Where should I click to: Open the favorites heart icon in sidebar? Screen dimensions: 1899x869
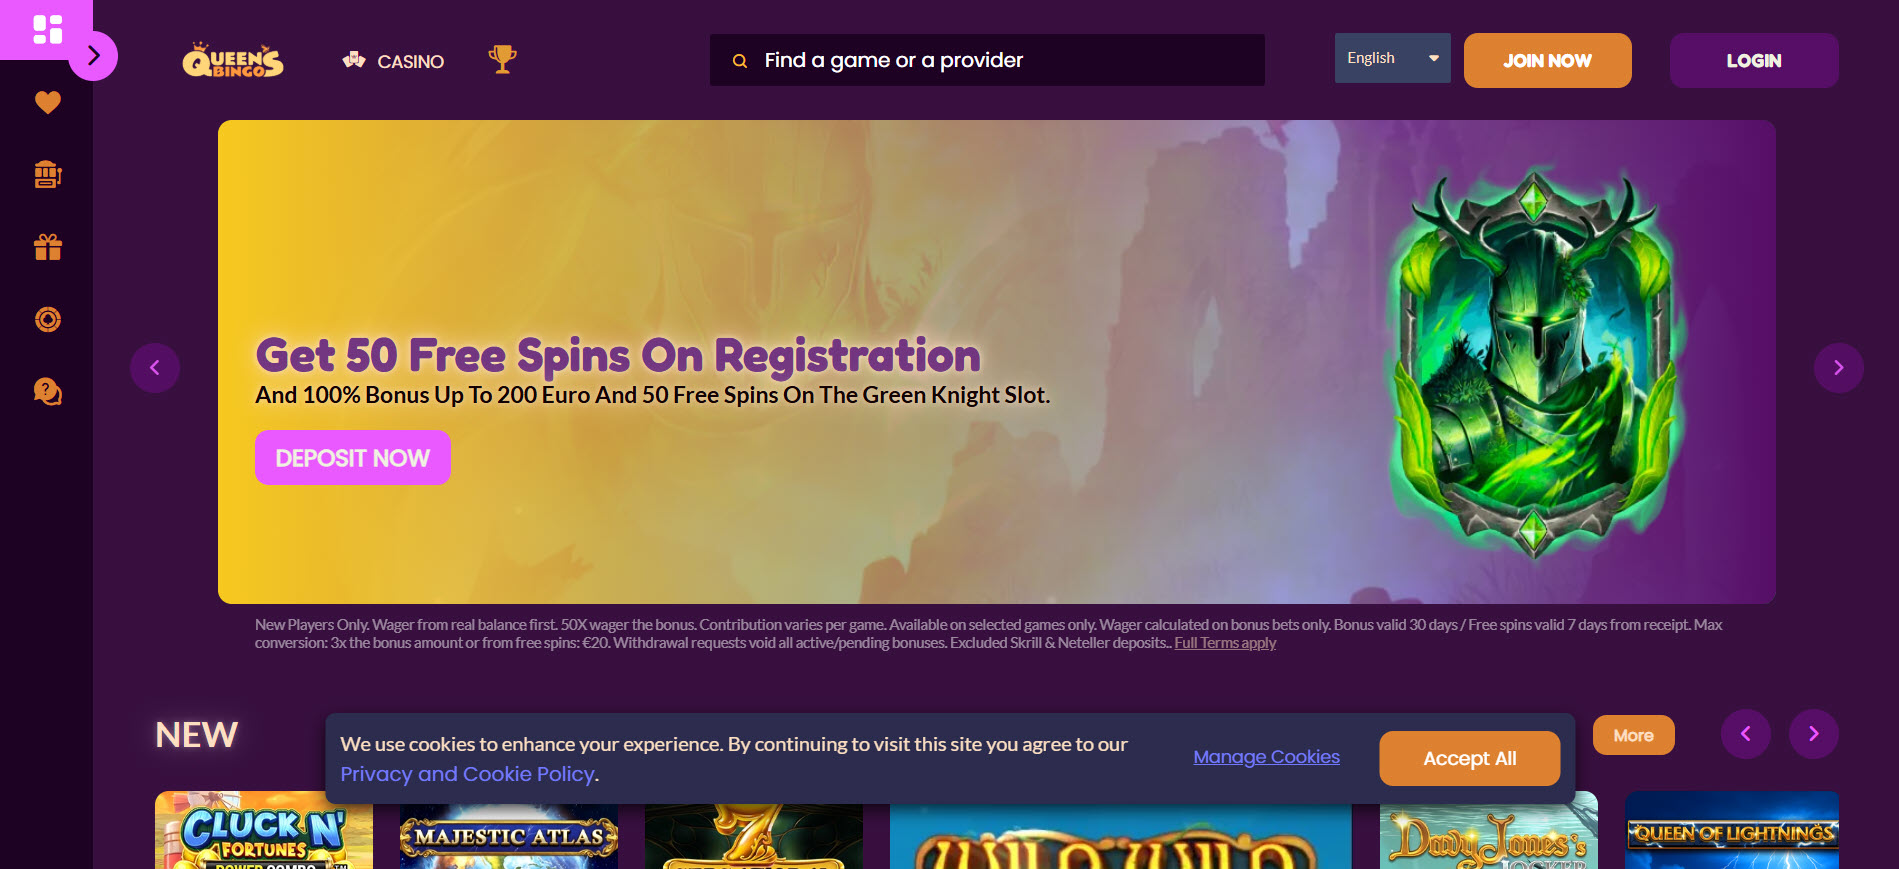click(47, 102)
